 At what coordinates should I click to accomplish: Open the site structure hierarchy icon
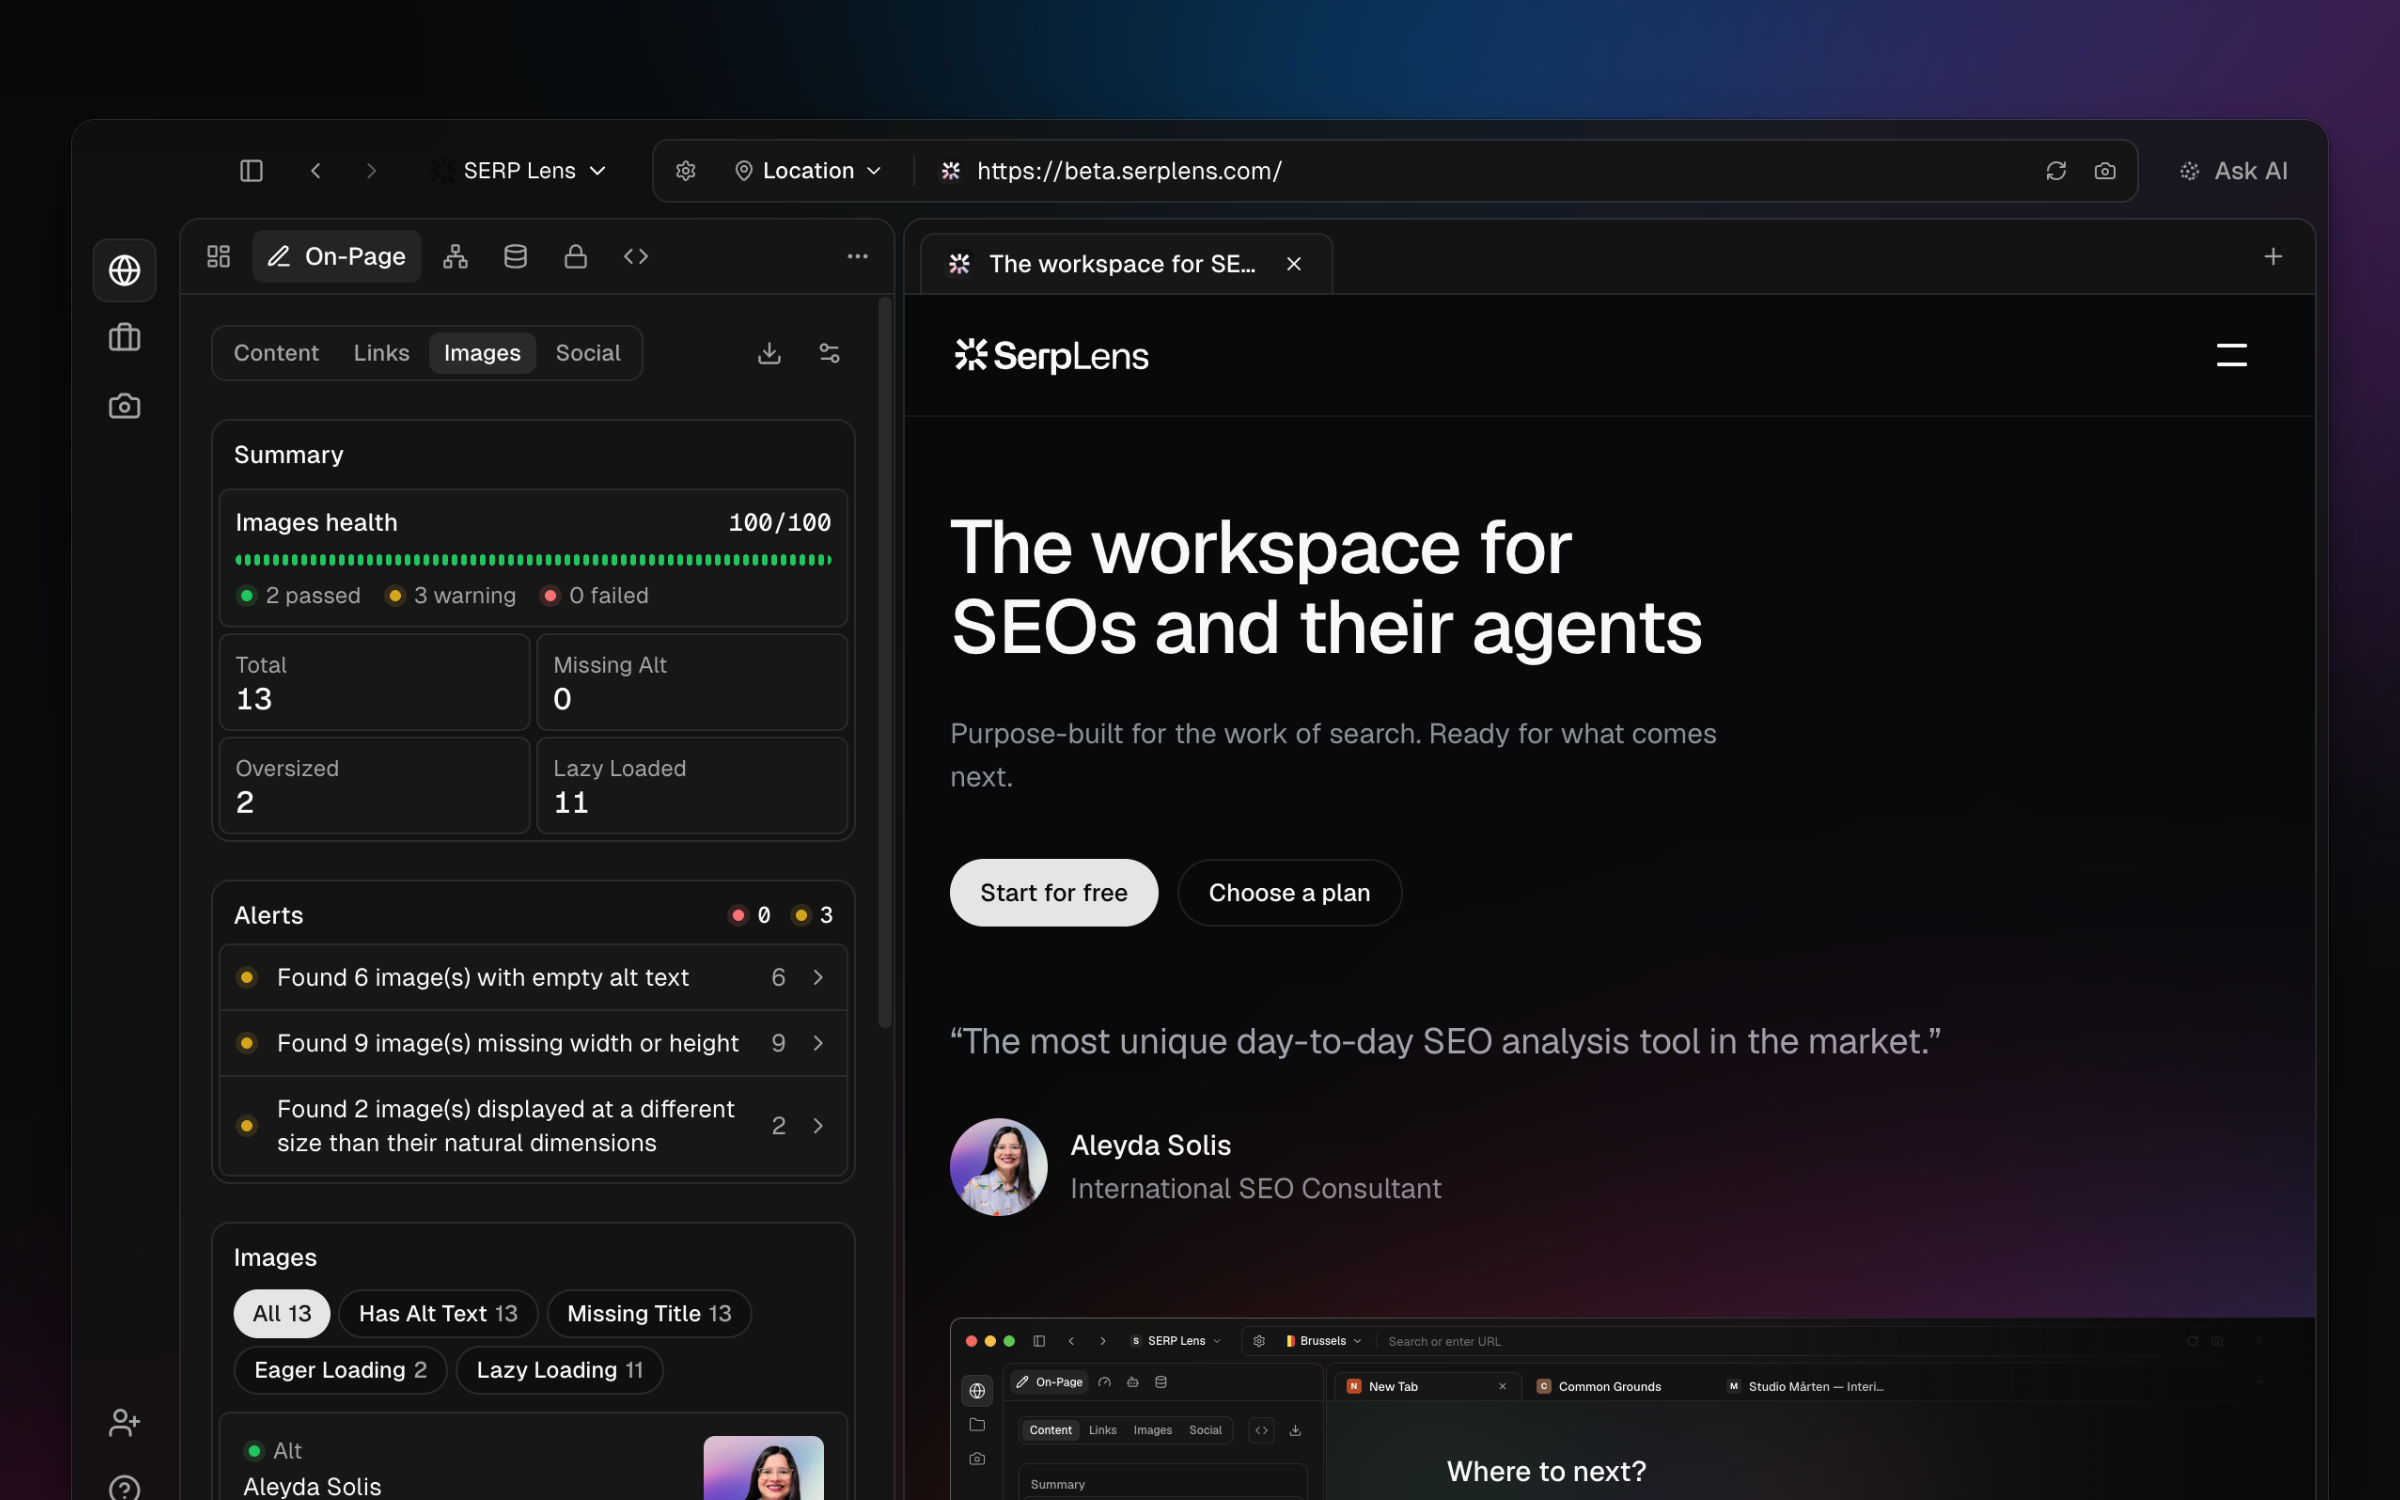point(456,257)
